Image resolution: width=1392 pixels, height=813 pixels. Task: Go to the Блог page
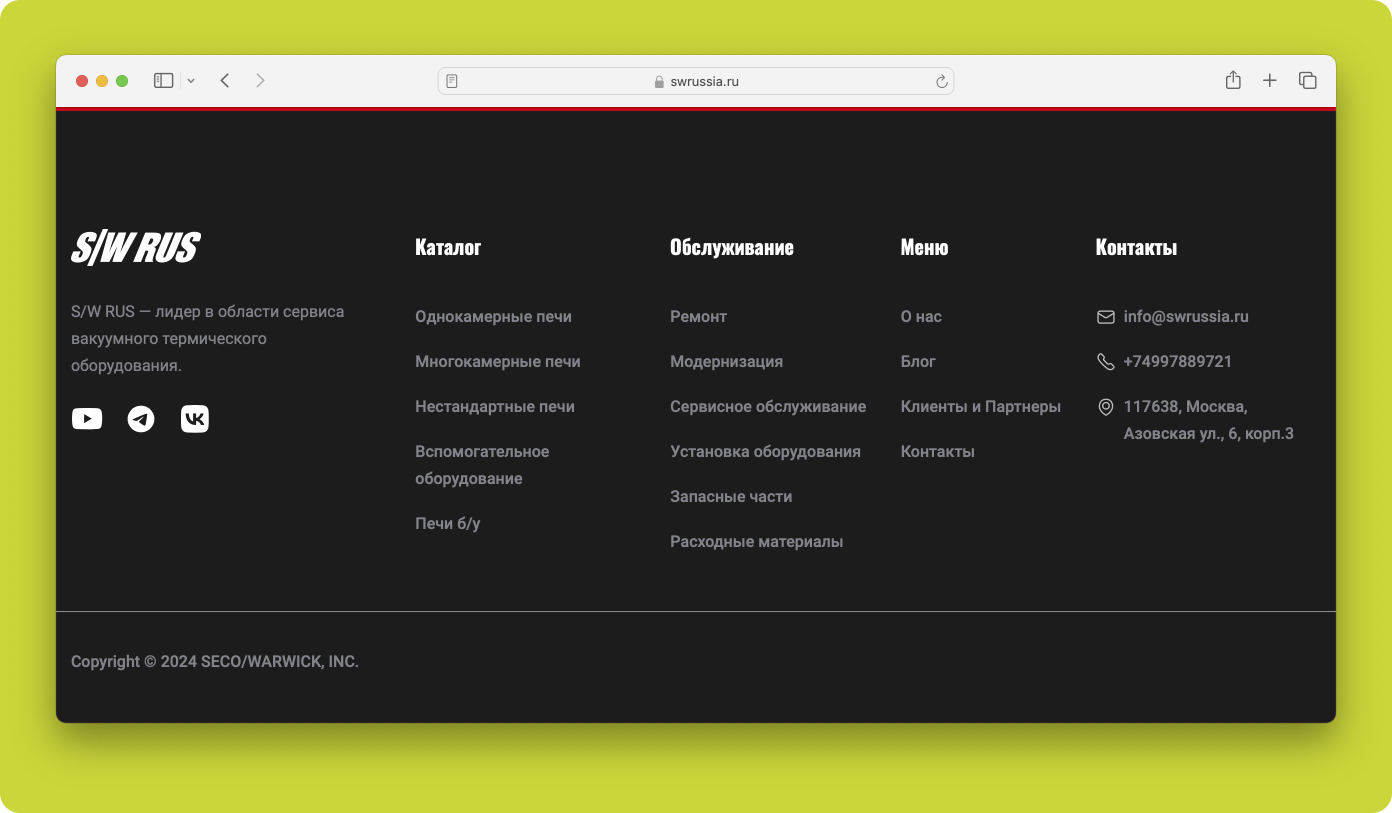coord(918,362)
